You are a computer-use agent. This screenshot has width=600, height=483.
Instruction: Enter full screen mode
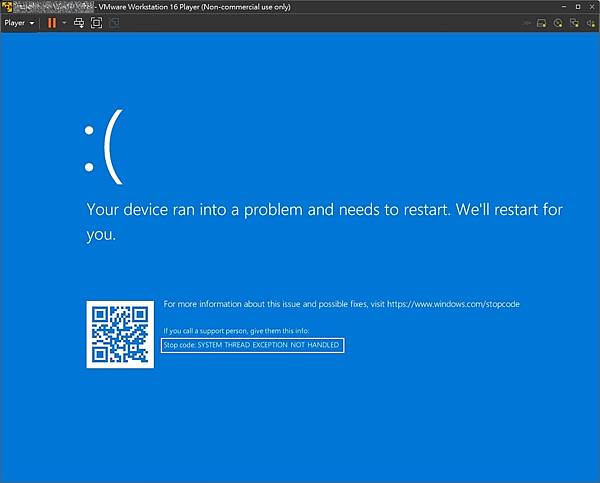click(x=96, y=23)
